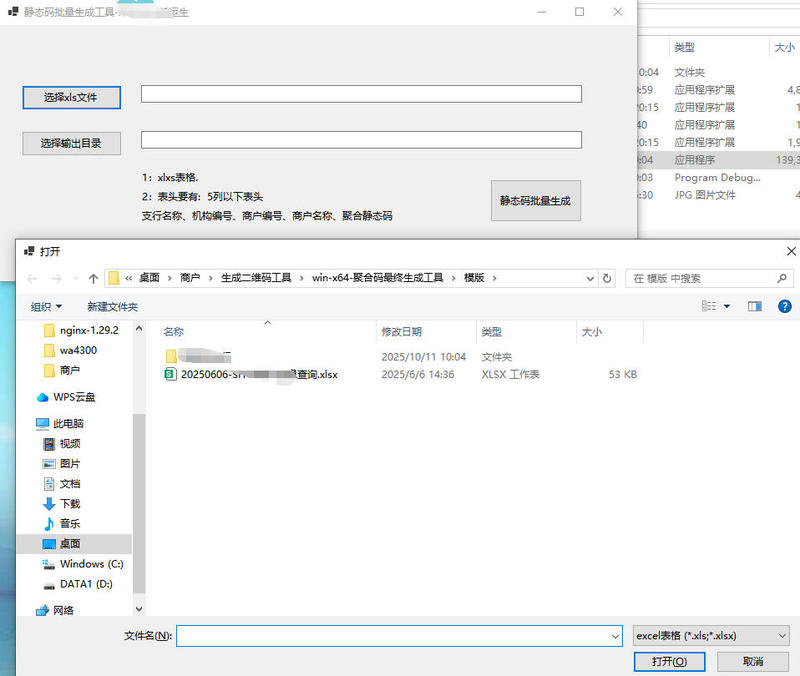Click the 选择输出目录 button

tap(71, 143)
